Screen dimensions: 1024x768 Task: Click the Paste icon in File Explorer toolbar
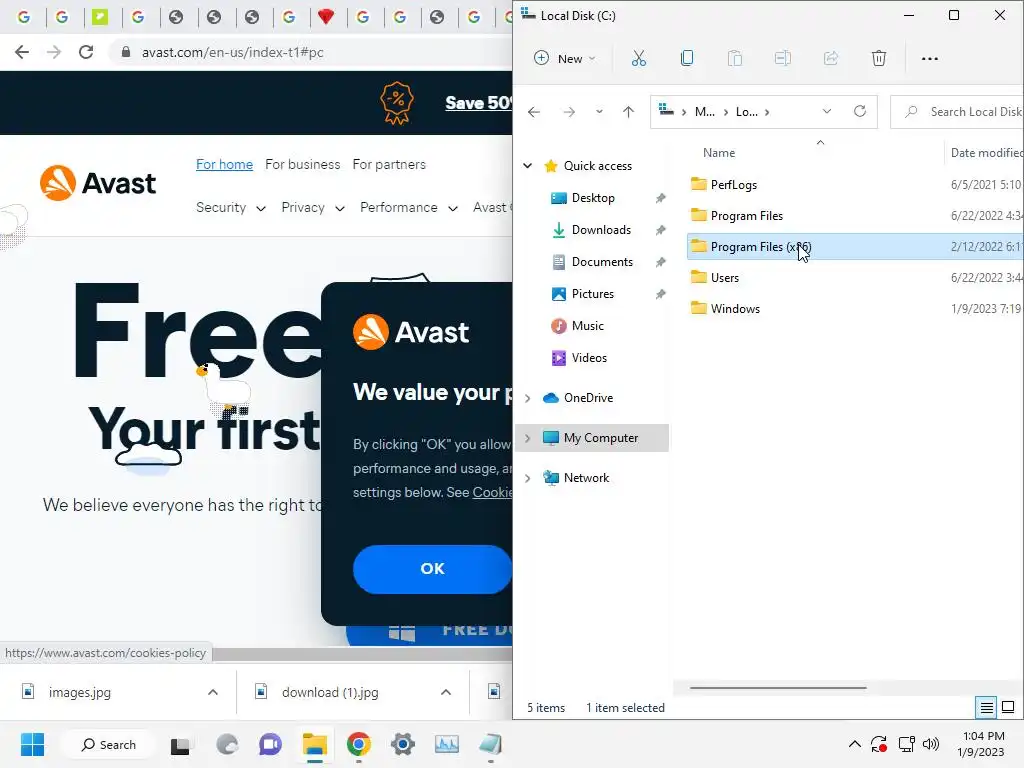point(735,59)
